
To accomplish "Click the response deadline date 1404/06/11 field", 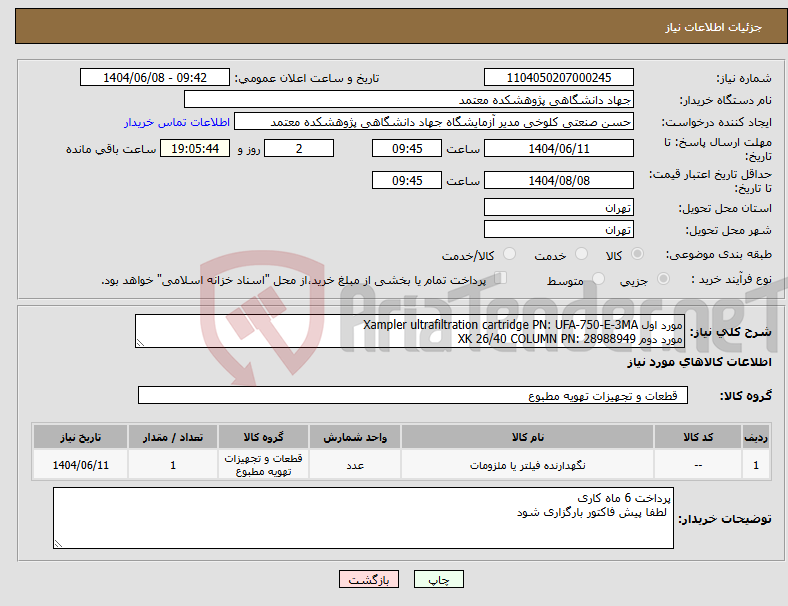I will pyautogui.click(x=558, y=148).
